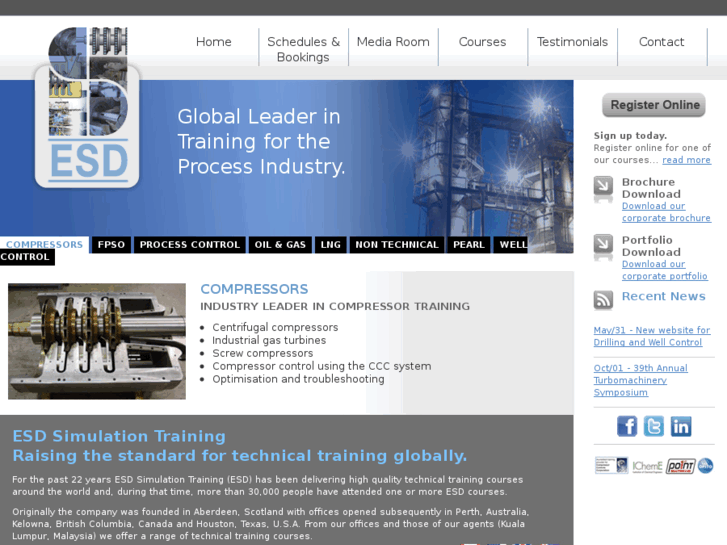This screenshot has width=727, height=545.
Task: Click the ESD logo
Action: [87, 108]
